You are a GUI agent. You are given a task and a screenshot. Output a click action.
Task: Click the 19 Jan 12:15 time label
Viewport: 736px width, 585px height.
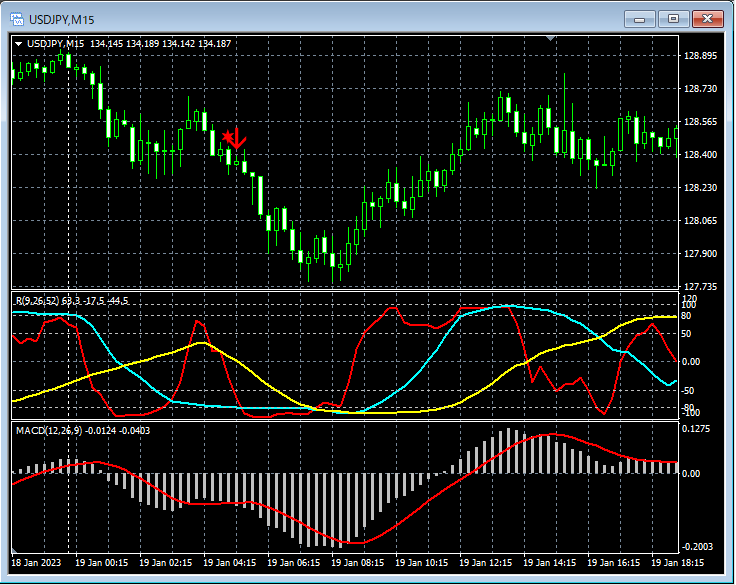click(486, 562)
